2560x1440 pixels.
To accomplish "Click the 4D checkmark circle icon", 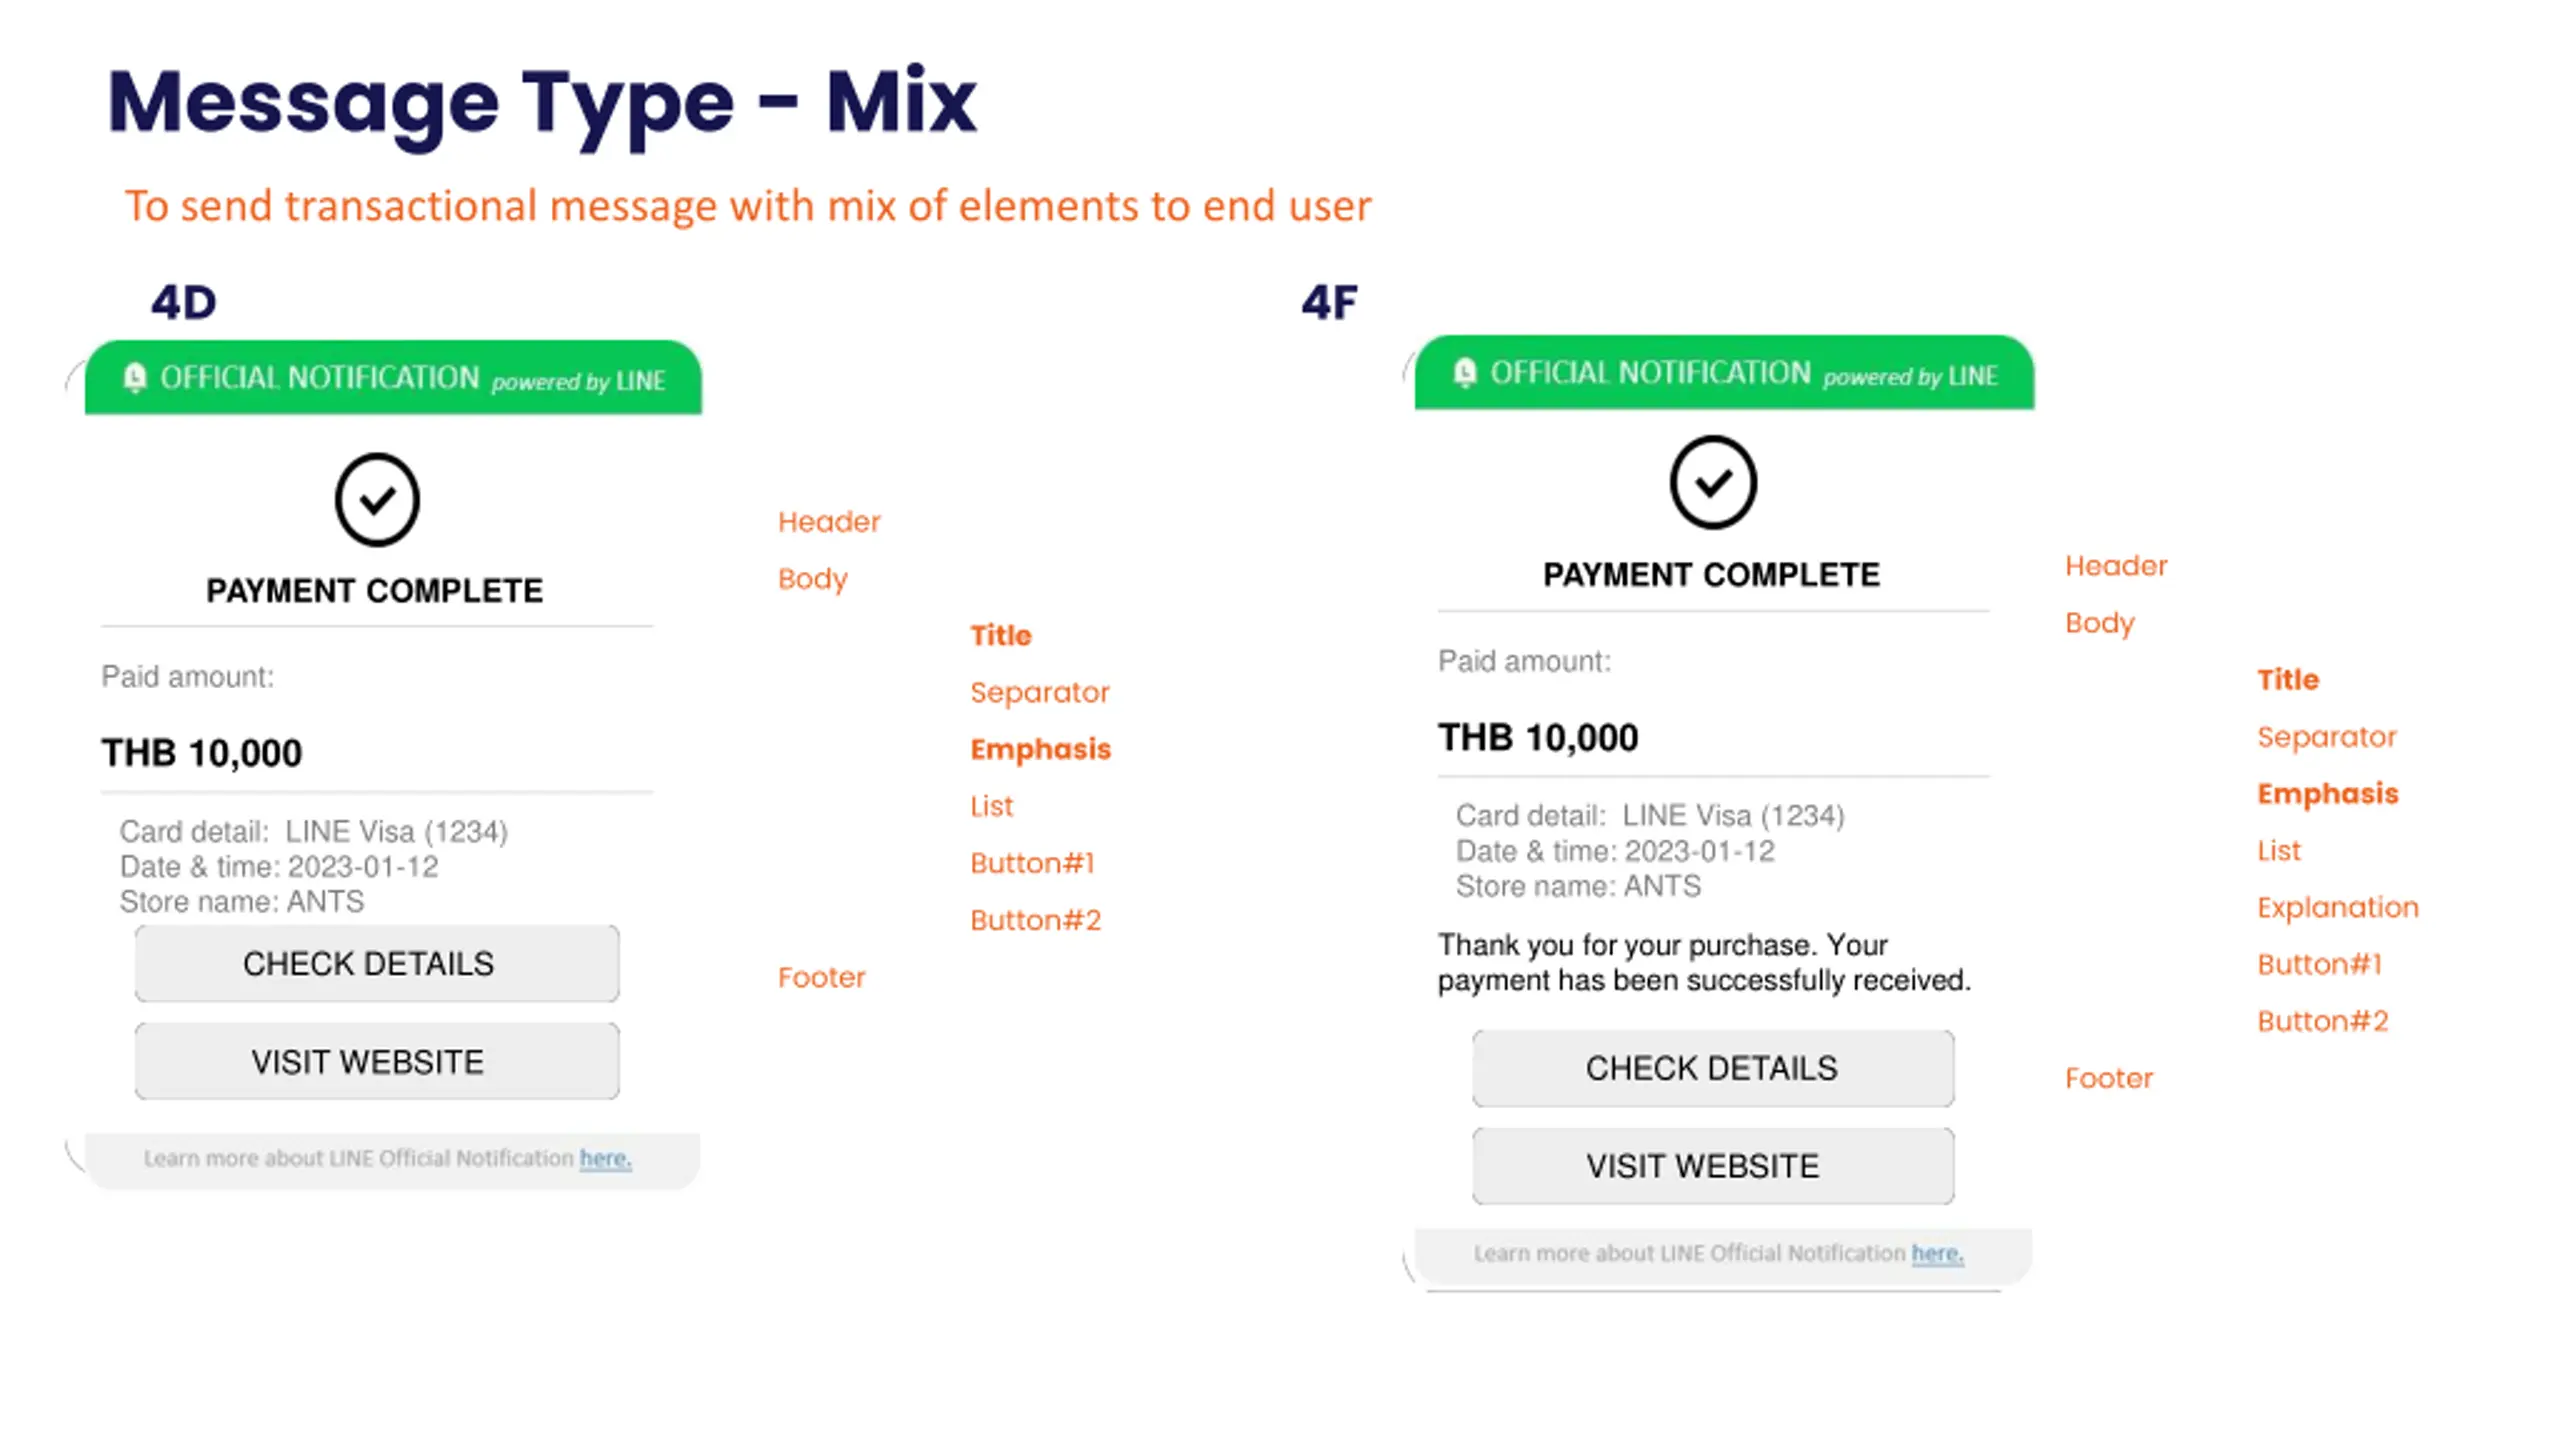I will 377,500.
